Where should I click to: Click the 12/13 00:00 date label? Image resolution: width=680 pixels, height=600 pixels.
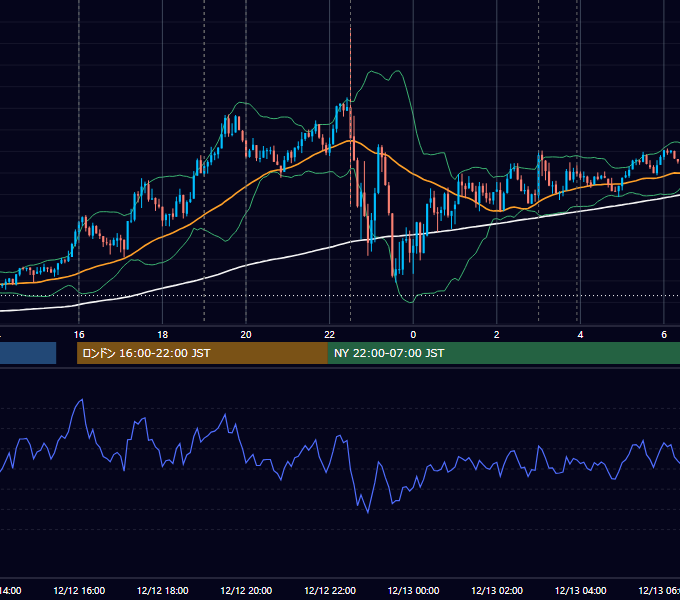pos(413,590)
